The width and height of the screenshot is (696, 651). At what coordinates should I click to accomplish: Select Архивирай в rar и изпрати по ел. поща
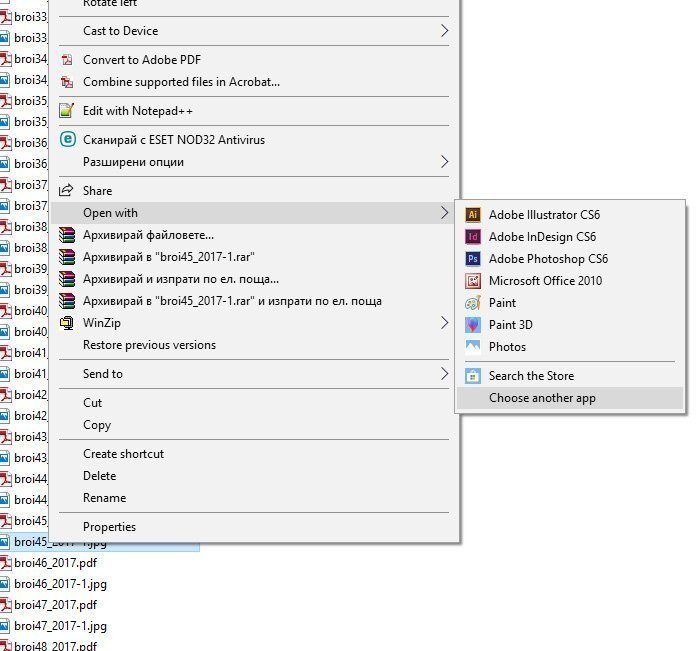click(255, 301)
